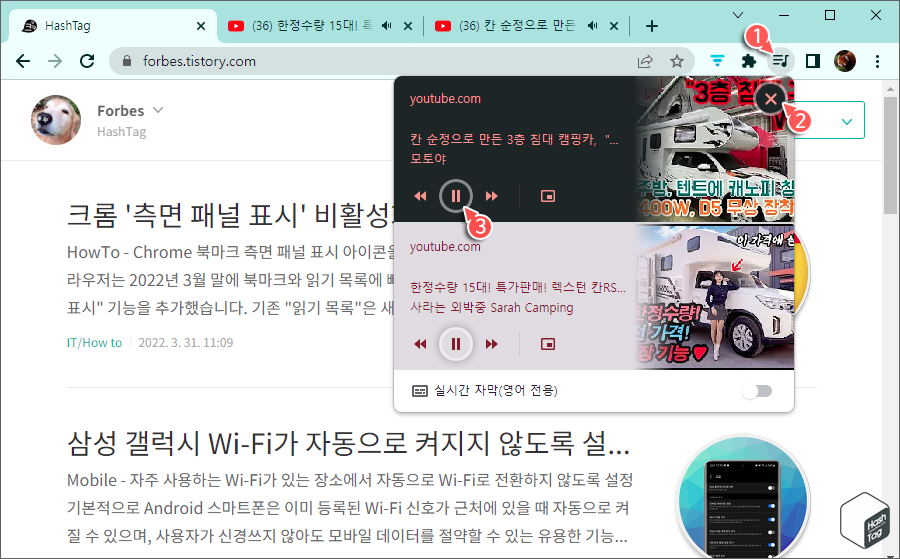
Task: Enter picture-in-picture for 한정수량 15대 video
Action: click(548, 344)
